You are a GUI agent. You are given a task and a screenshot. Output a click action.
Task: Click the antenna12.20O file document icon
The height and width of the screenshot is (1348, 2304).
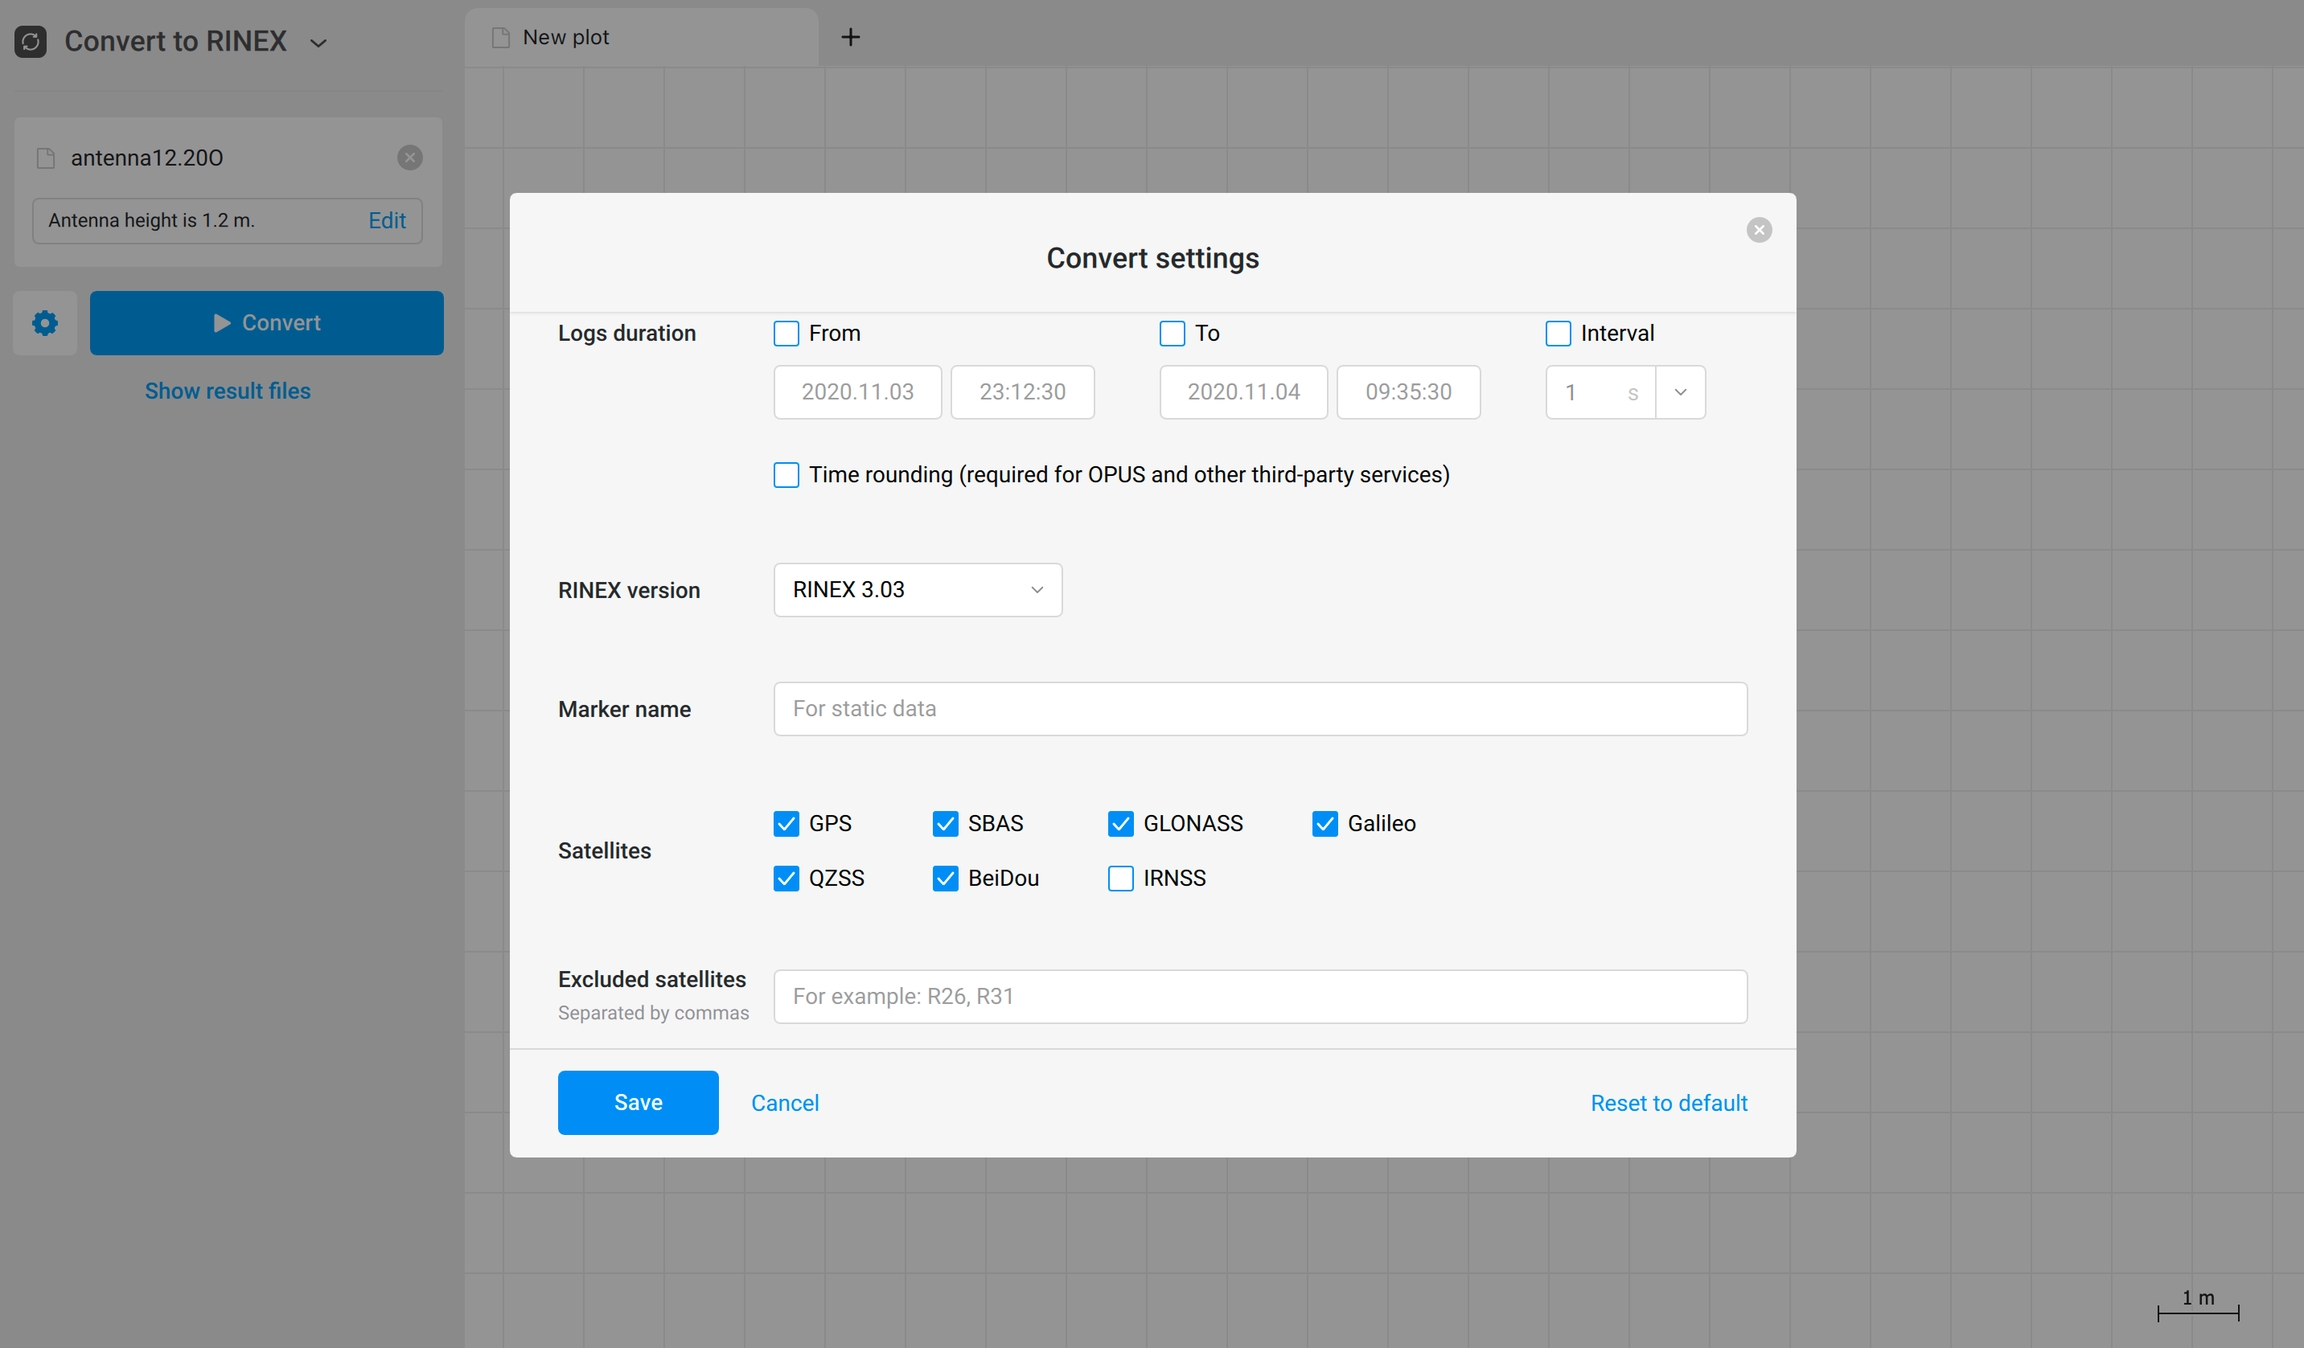click(46, 158)
